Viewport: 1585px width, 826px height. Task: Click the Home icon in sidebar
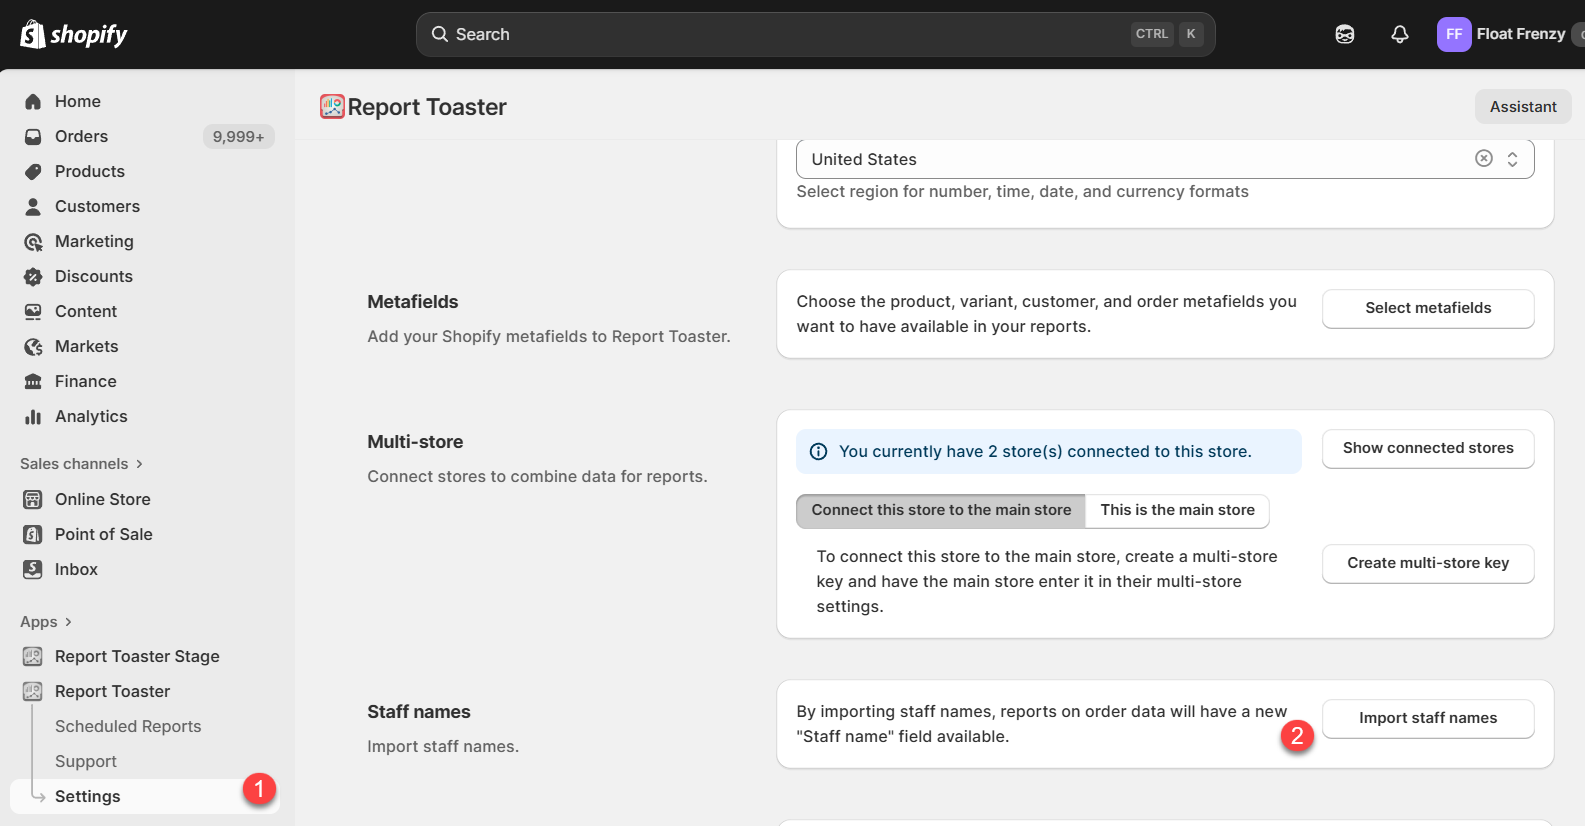(33, 102)
